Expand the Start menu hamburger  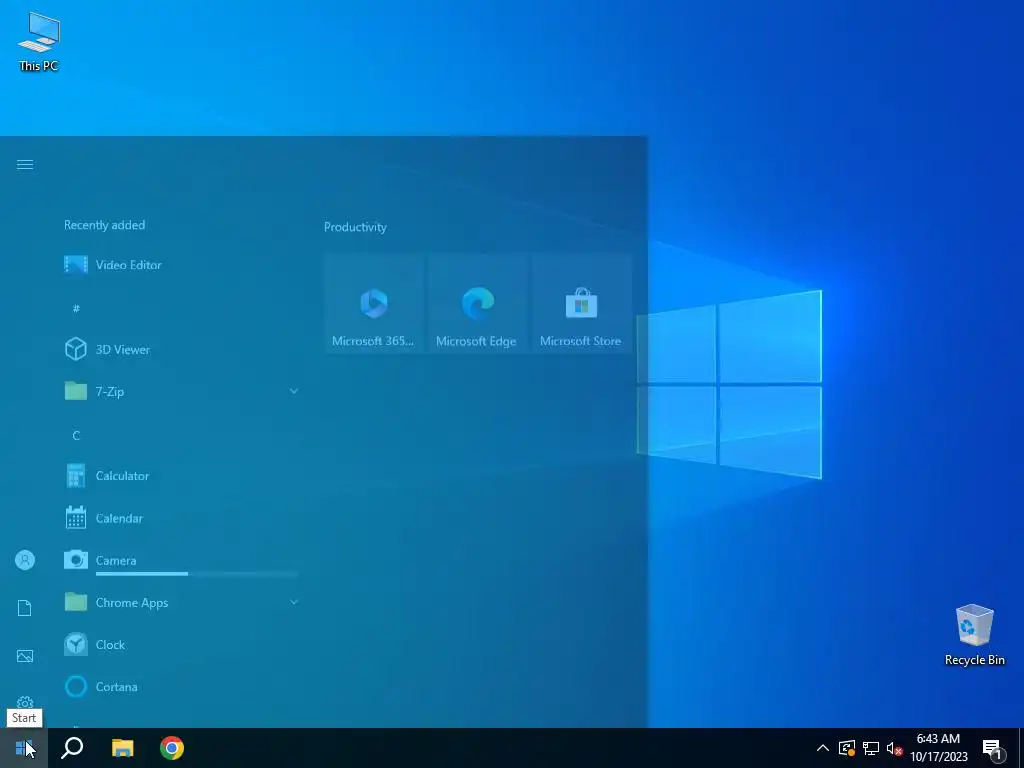click(x=25, y=165)
